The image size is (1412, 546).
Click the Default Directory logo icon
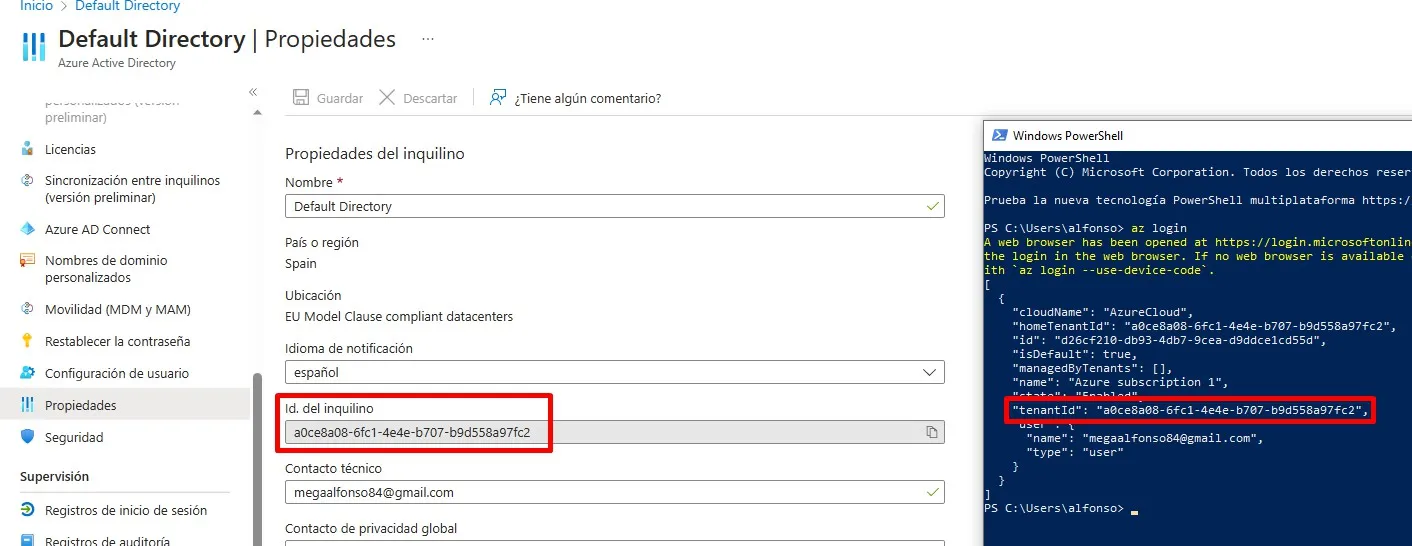tap(34, 47)
